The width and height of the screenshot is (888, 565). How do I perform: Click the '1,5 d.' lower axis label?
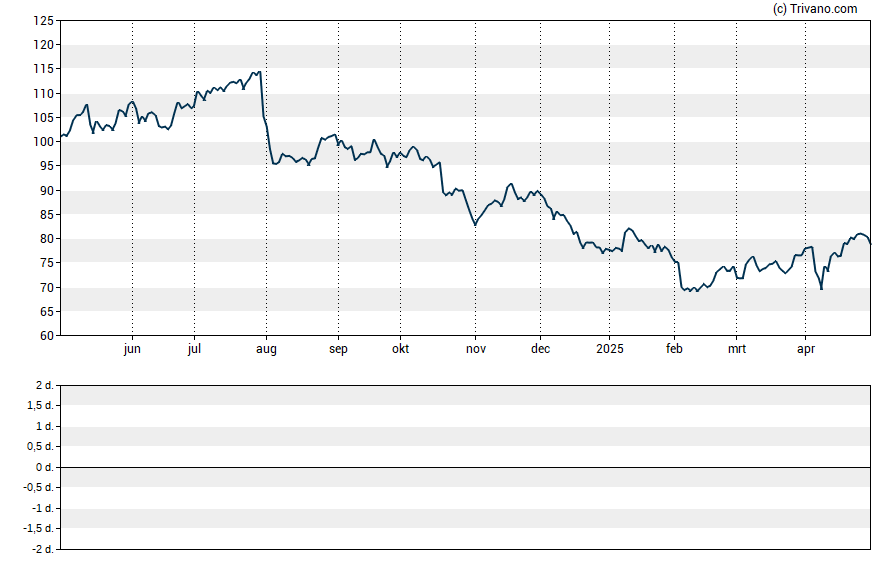coord(41,406)
